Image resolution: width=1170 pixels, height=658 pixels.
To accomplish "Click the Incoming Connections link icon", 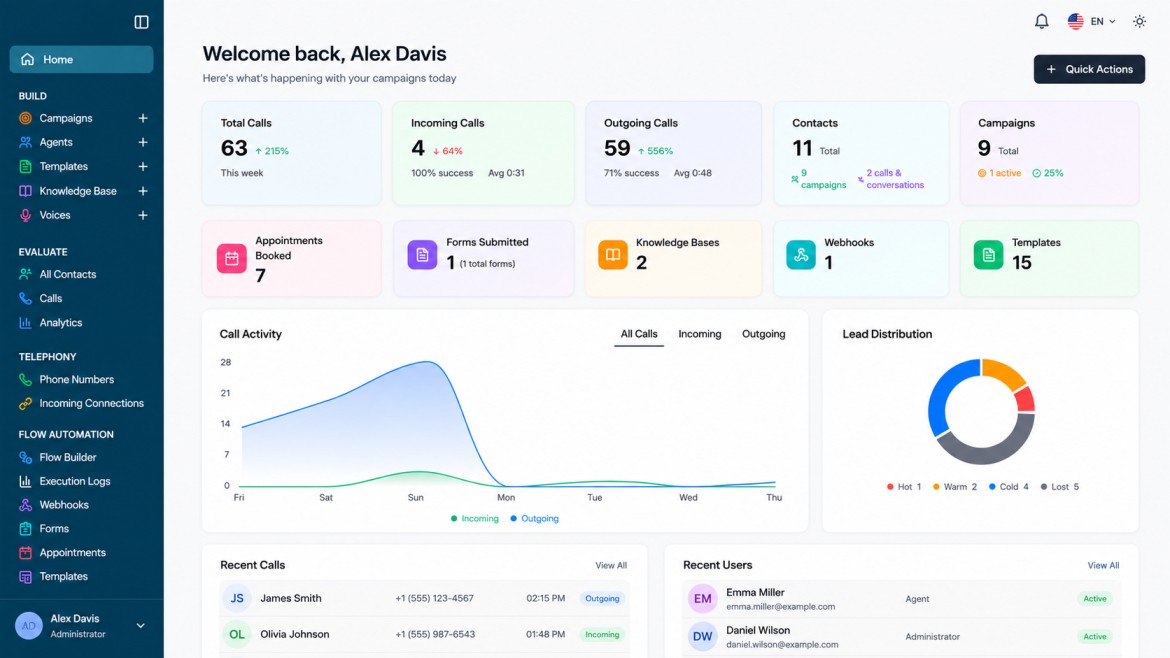I will (x=25, y=404).
